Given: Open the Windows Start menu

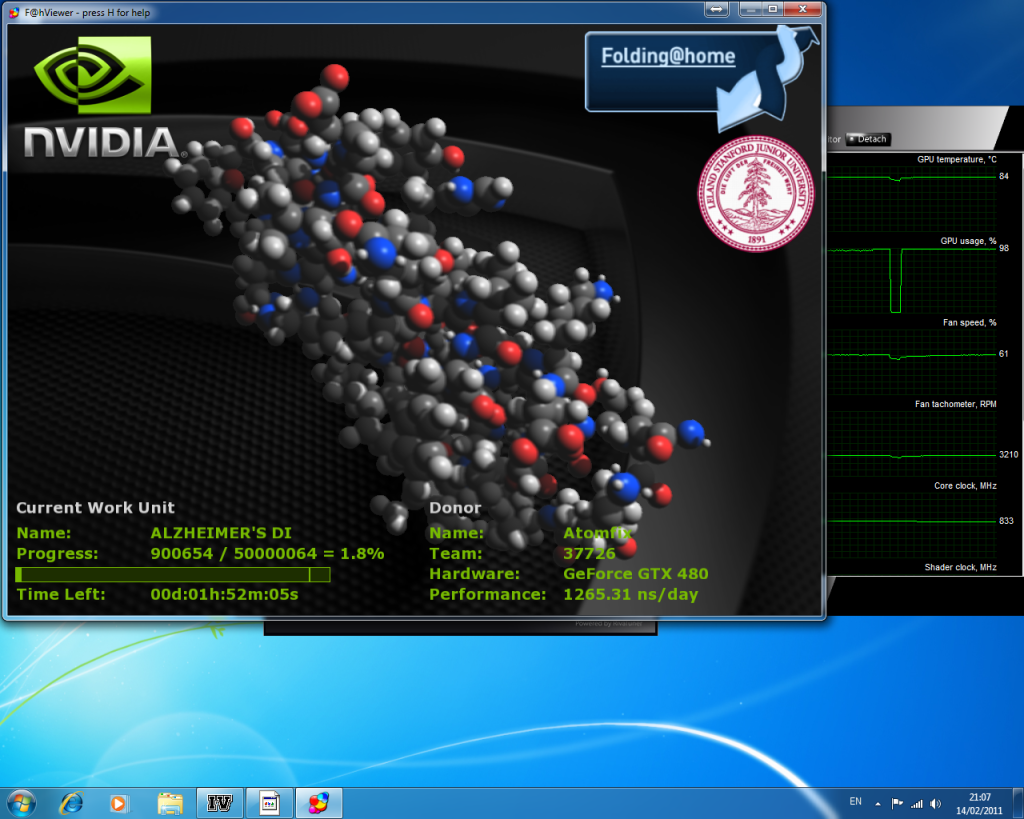Looking at the screenshot, I should pos(21,803).
